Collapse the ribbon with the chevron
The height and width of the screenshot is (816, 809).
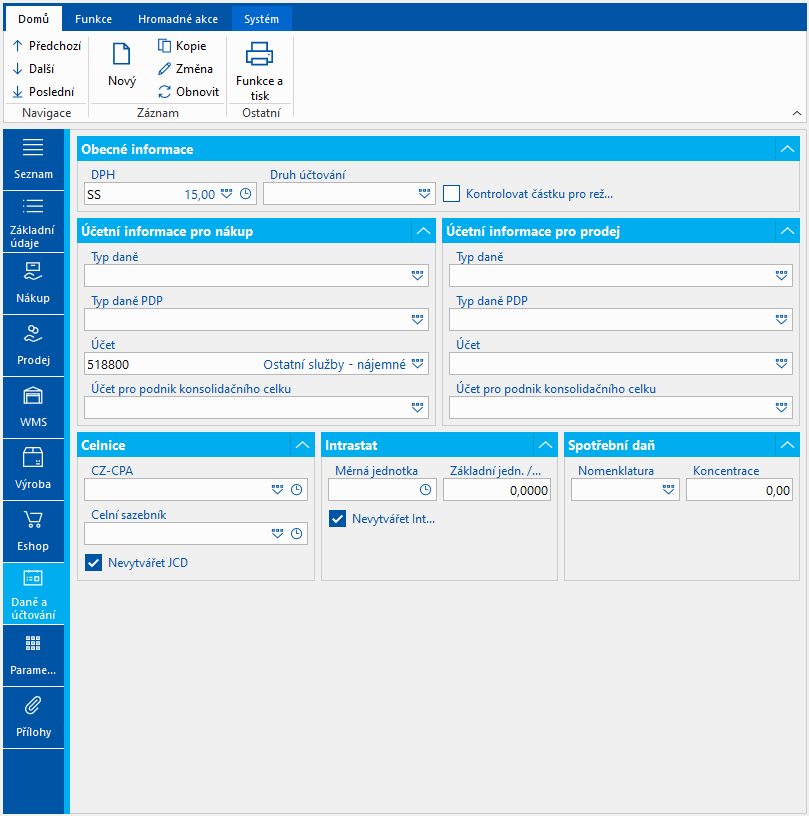pos(797,113)
